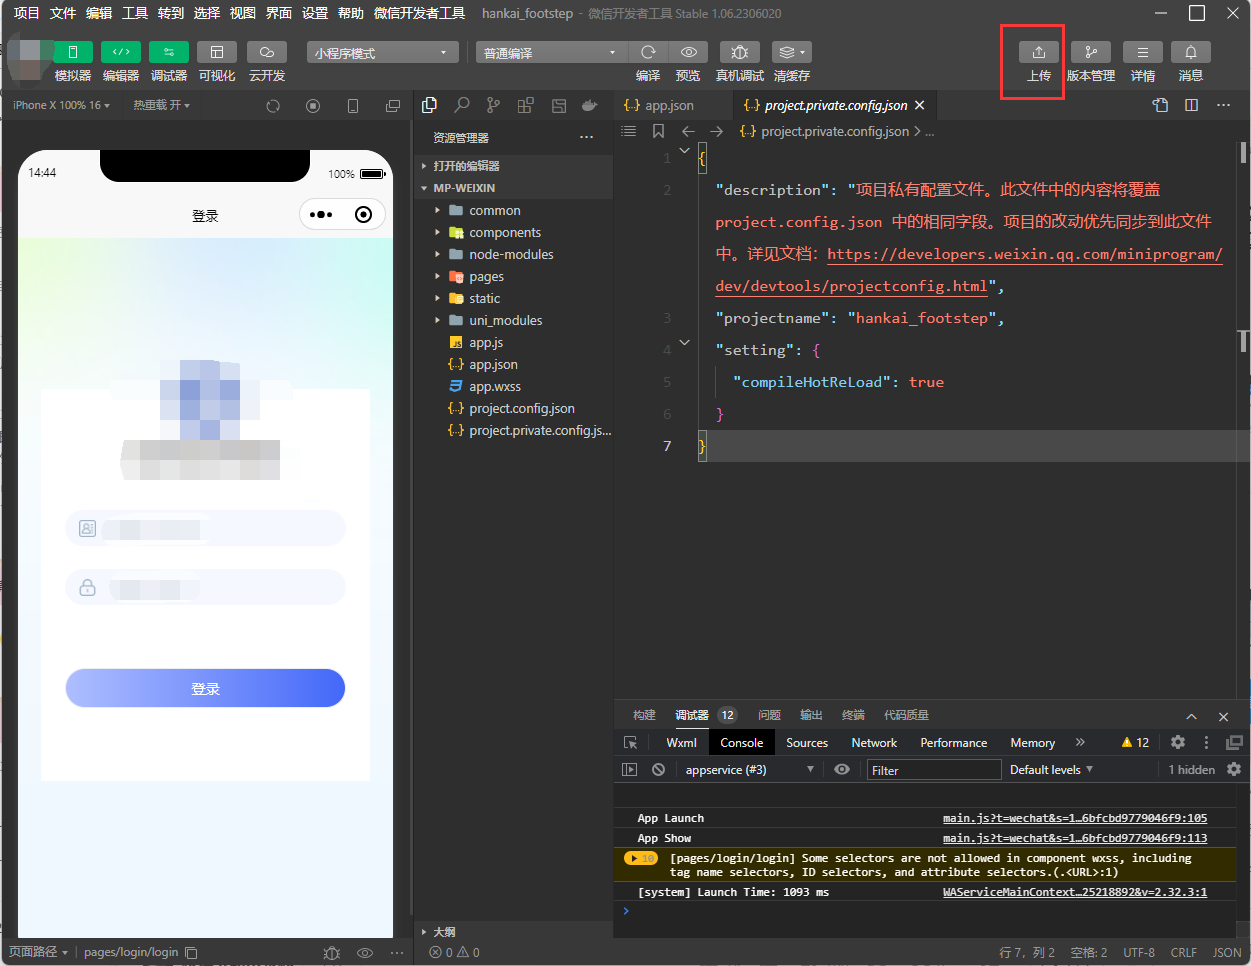The height and width of the screenshot is (966, 1251).
Task: Open the 小程序模式 mode dropdown
Action: pyautogui.click(x=383, y=52)
